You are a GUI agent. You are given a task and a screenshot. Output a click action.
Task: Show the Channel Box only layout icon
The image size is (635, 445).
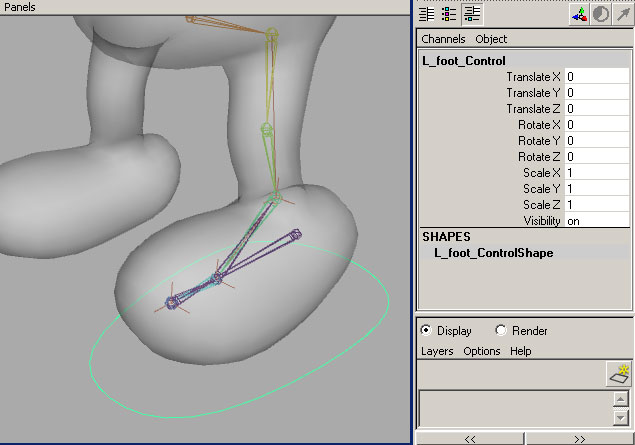[427, 14]
